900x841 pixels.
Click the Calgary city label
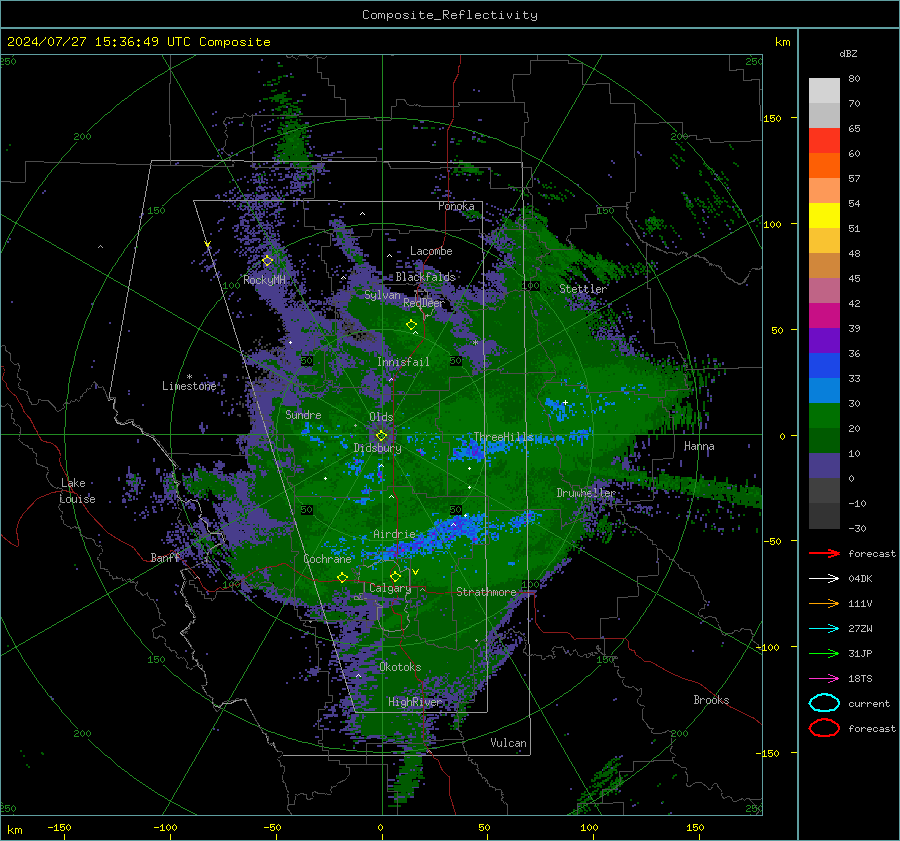(390, 588)
